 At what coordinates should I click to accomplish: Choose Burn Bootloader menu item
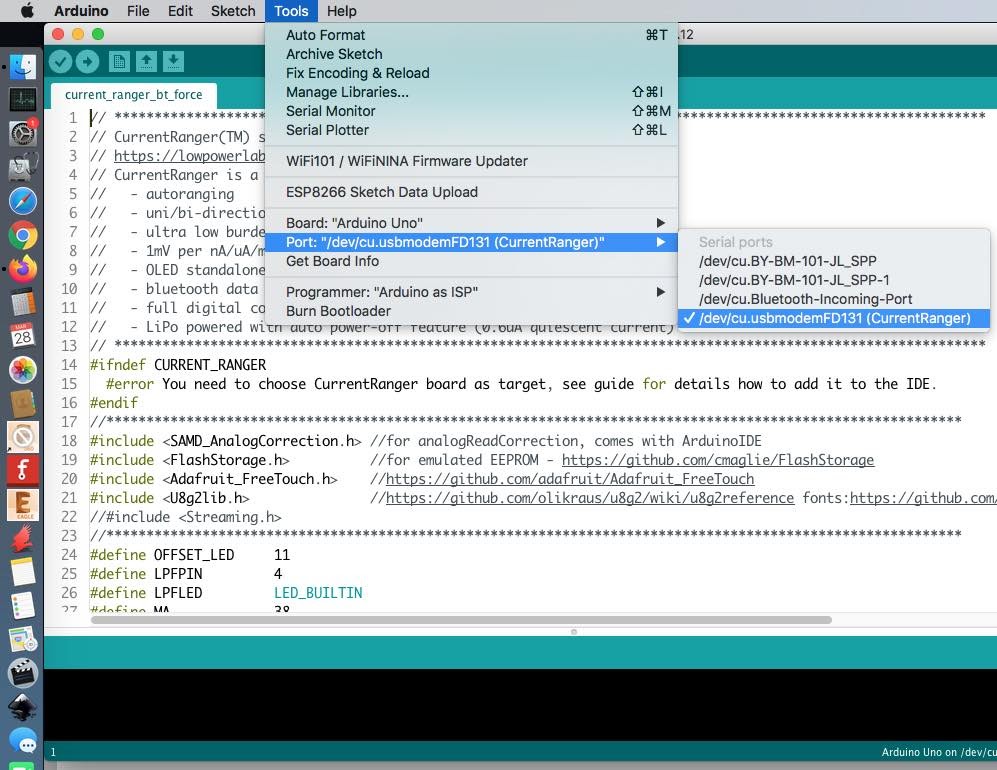[471, 311]
